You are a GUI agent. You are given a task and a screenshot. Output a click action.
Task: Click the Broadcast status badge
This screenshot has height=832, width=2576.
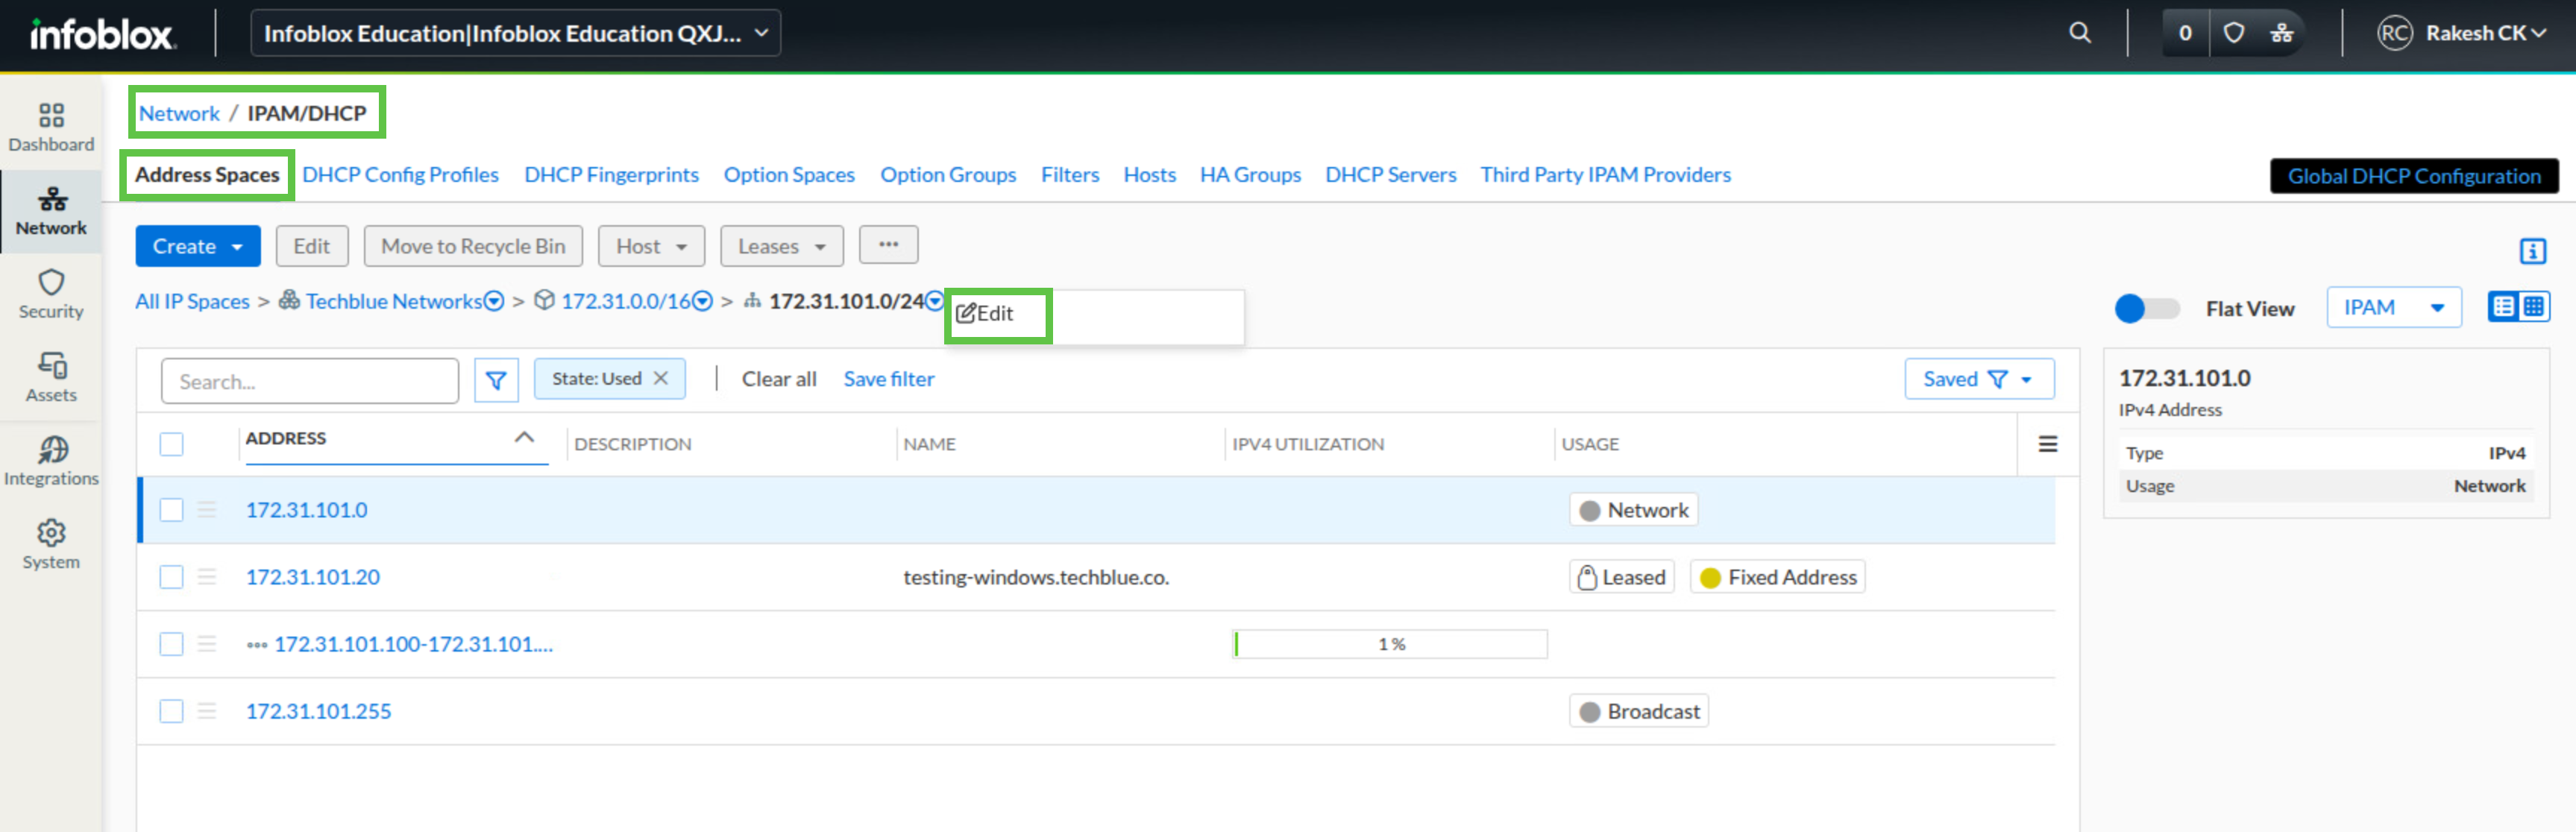click(x=1638, y=711)
